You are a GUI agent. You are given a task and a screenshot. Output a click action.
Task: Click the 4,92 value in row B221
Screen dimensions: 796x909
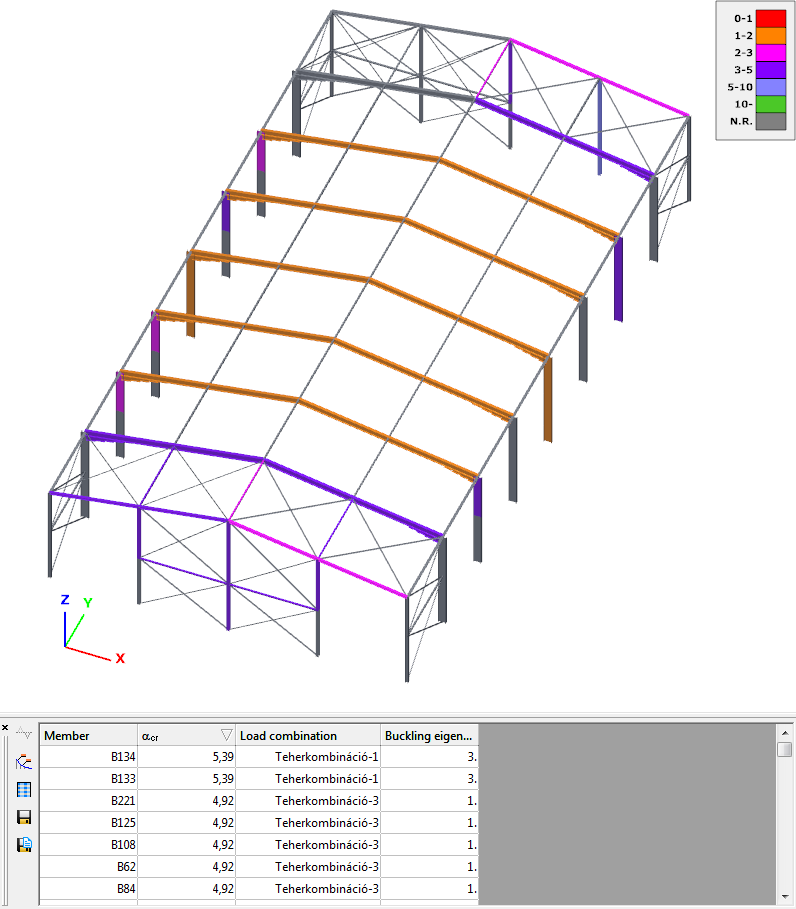(x=223, y=801)
